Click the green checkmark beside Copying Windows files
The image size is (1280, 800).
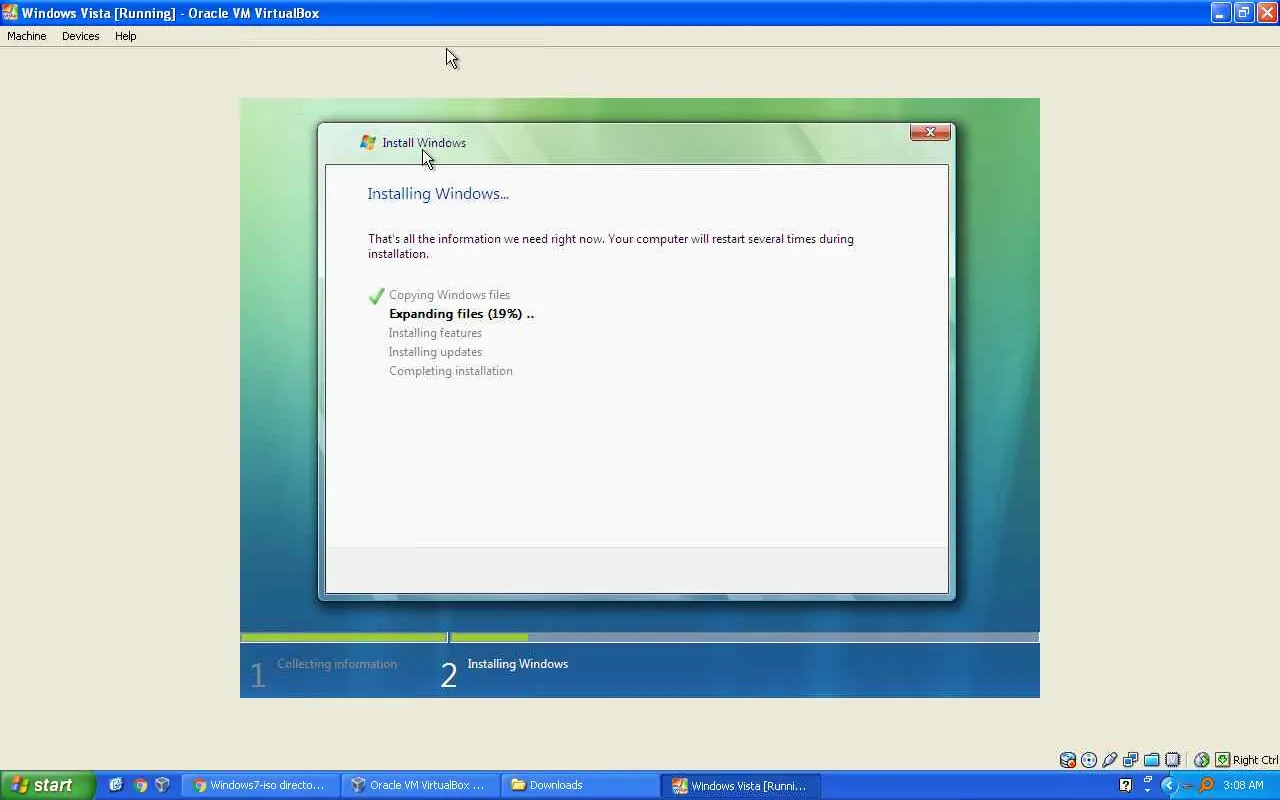tap(376, 296)
